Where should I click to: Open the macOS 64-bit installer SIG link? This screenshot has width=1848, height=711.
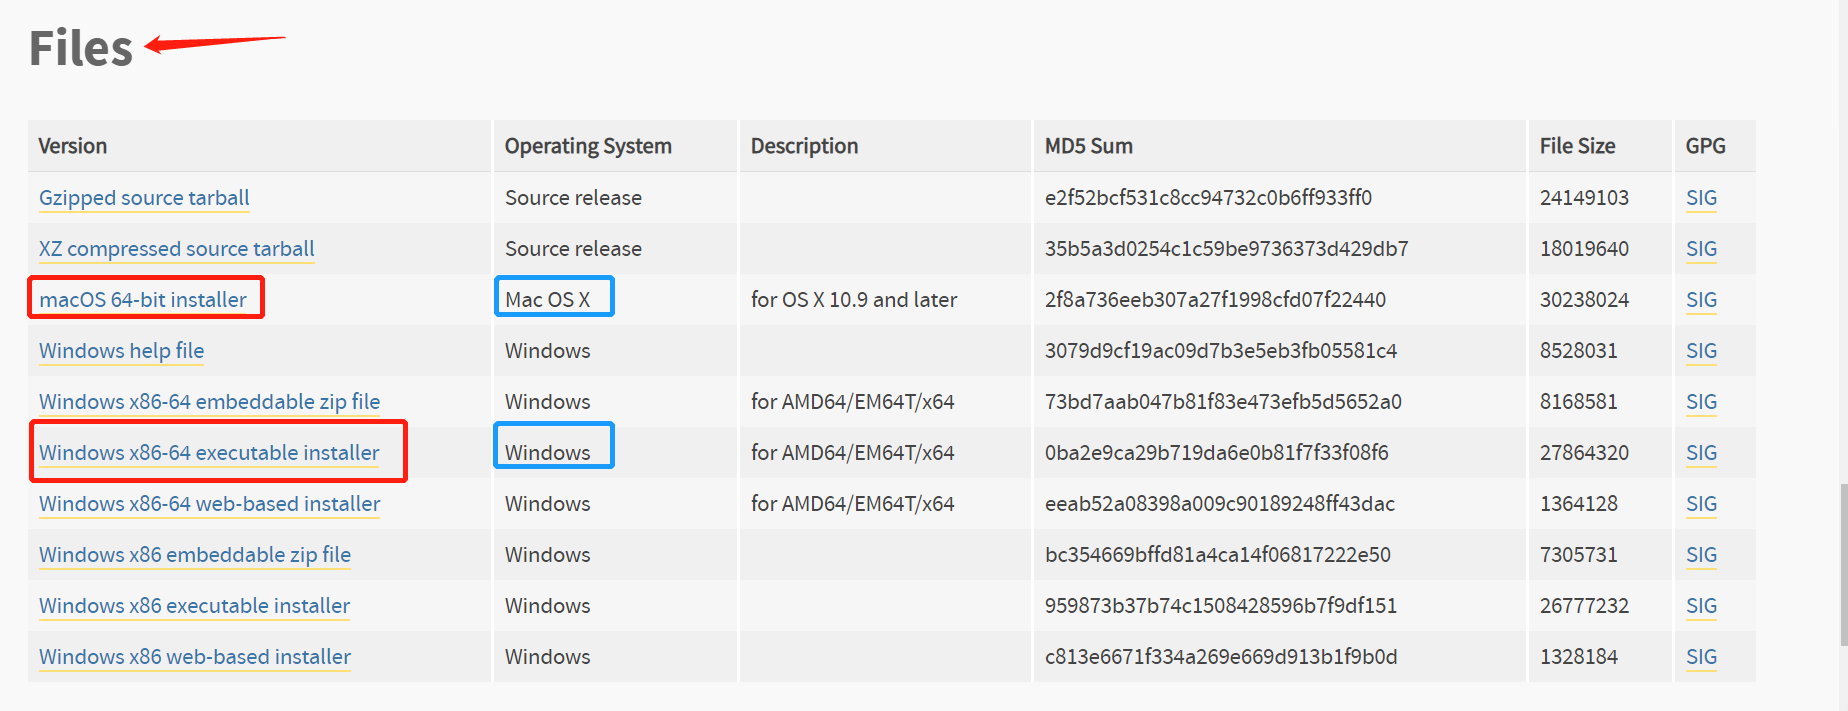click(x=1701, y=300)
